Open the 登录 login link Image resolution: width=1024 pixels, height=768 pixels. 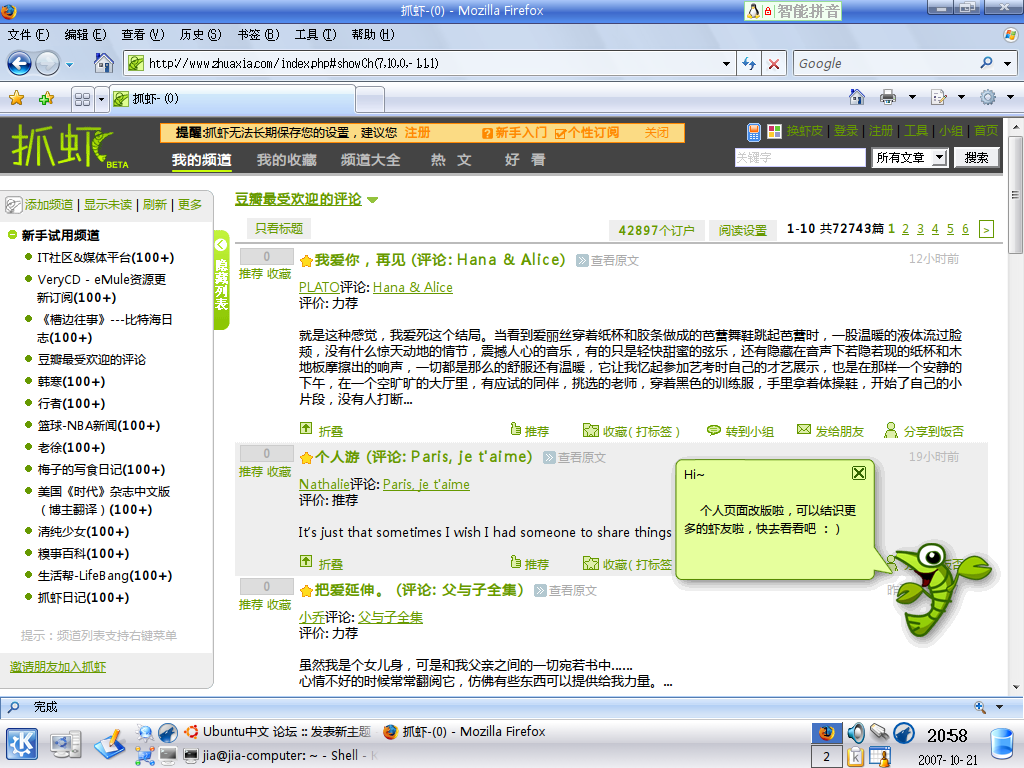(x=846, y=131)
